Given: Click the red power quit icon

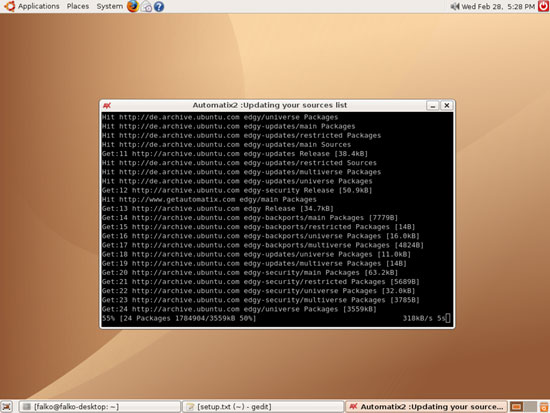Looking at the screenshot, I should pos(543,6).
